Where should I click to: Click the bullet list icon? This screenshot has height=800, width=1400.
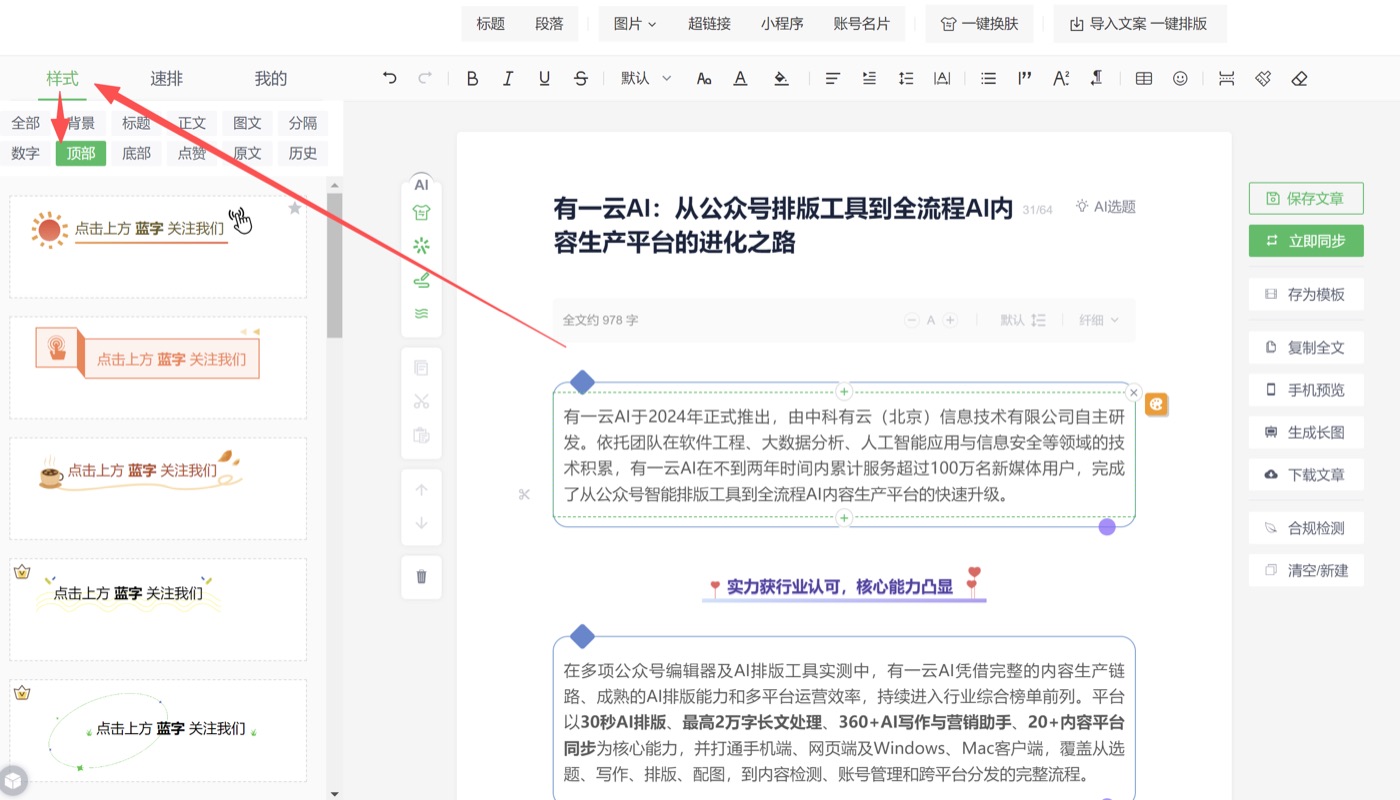point(989,78)
